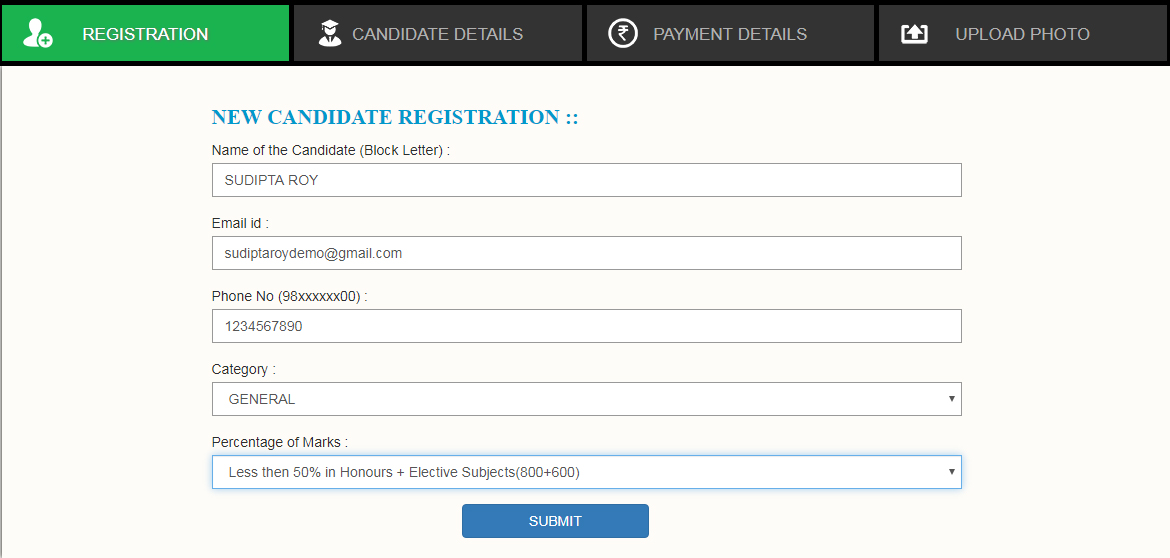Go to the Payment Details tab label
Viewport: 1170px width, 558px height.
click(x=730, y=34)
